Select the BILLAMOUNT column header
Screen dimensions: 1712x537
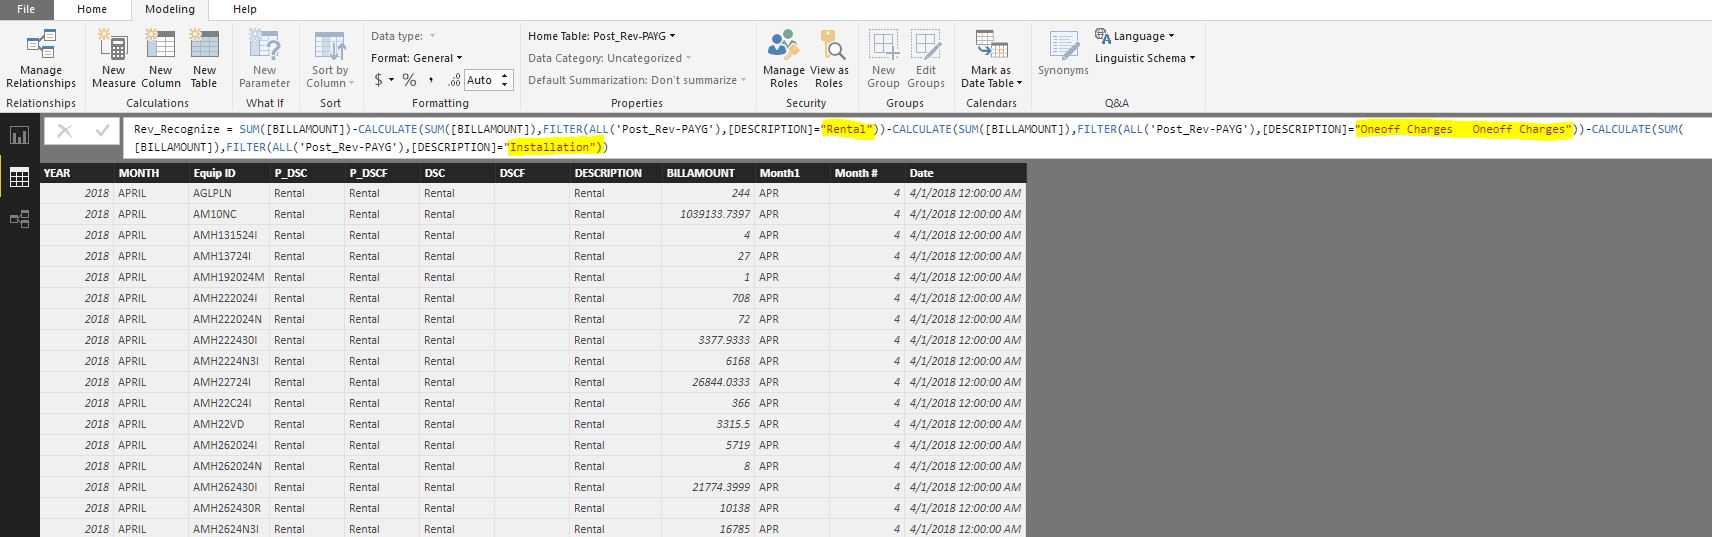pyautogui.click(x=708, y=173)
